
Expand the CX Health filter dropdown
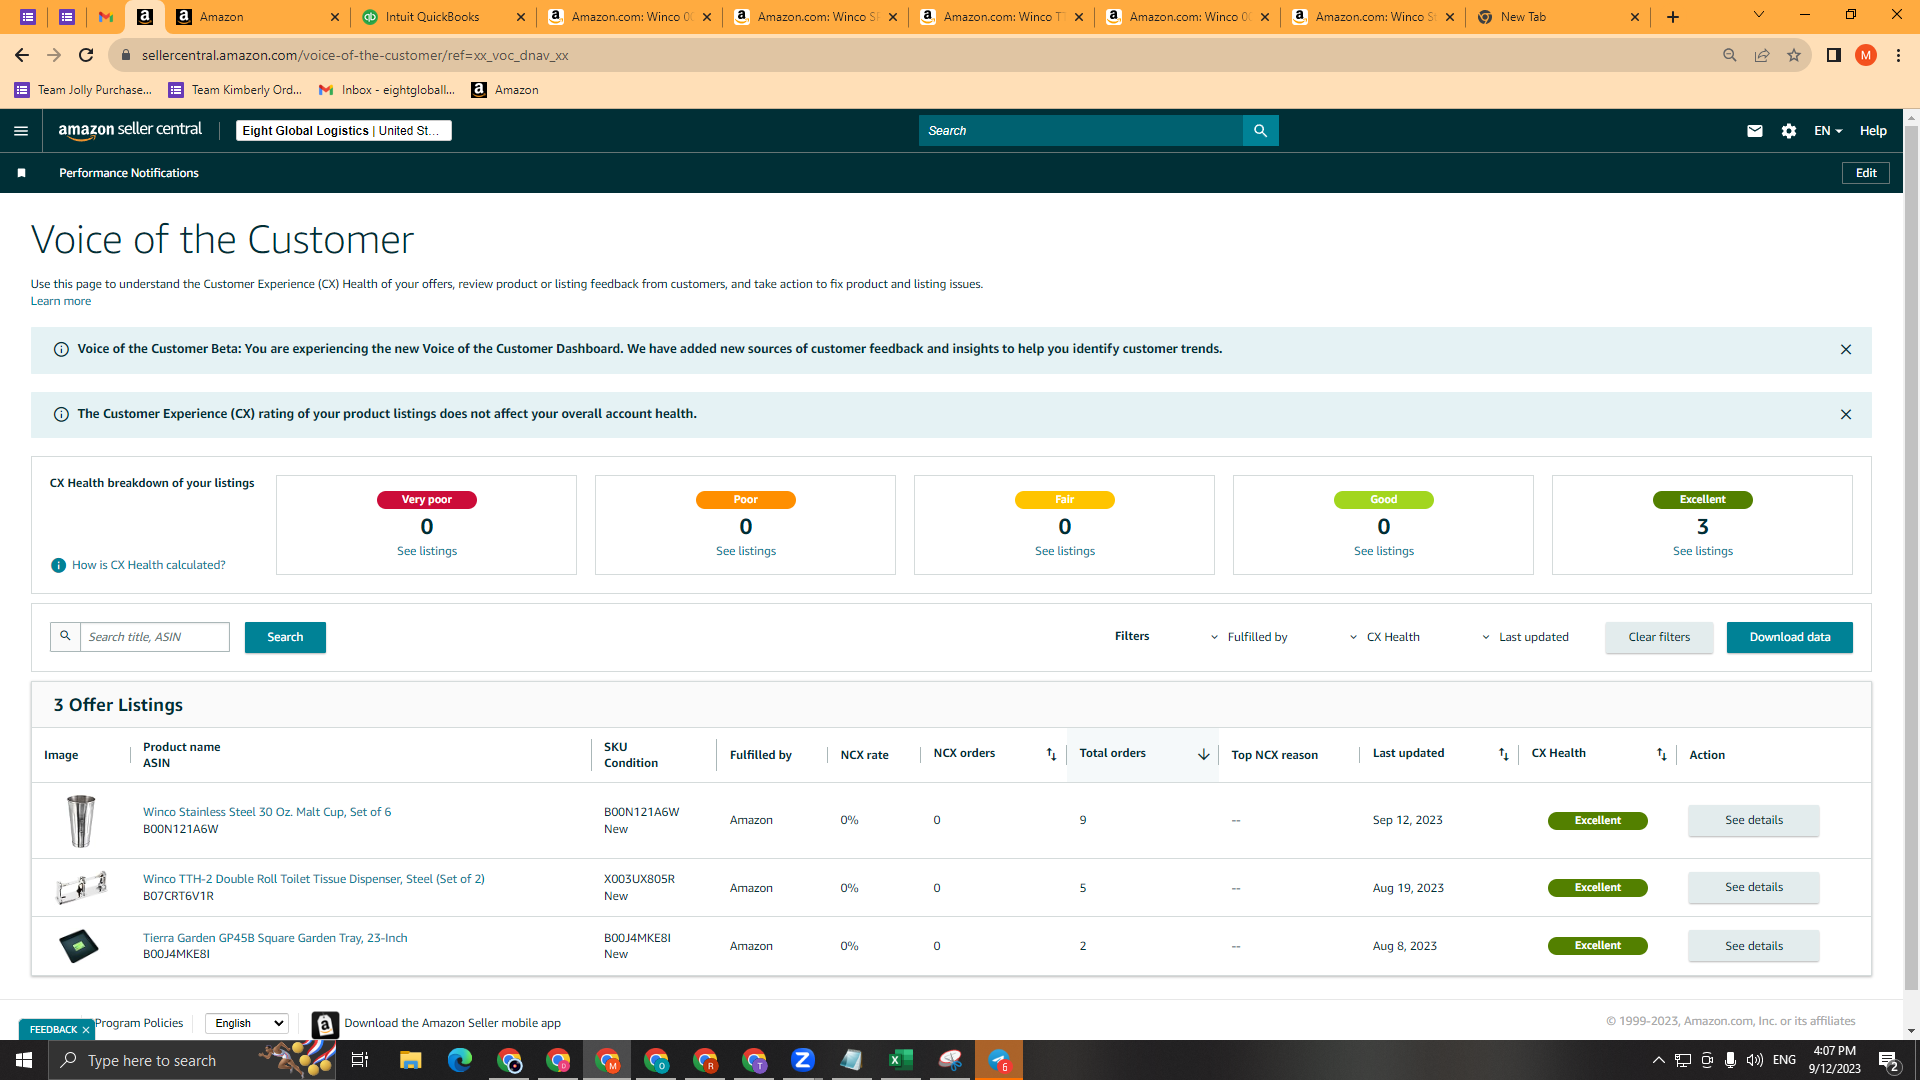[x=1385, y=637]
